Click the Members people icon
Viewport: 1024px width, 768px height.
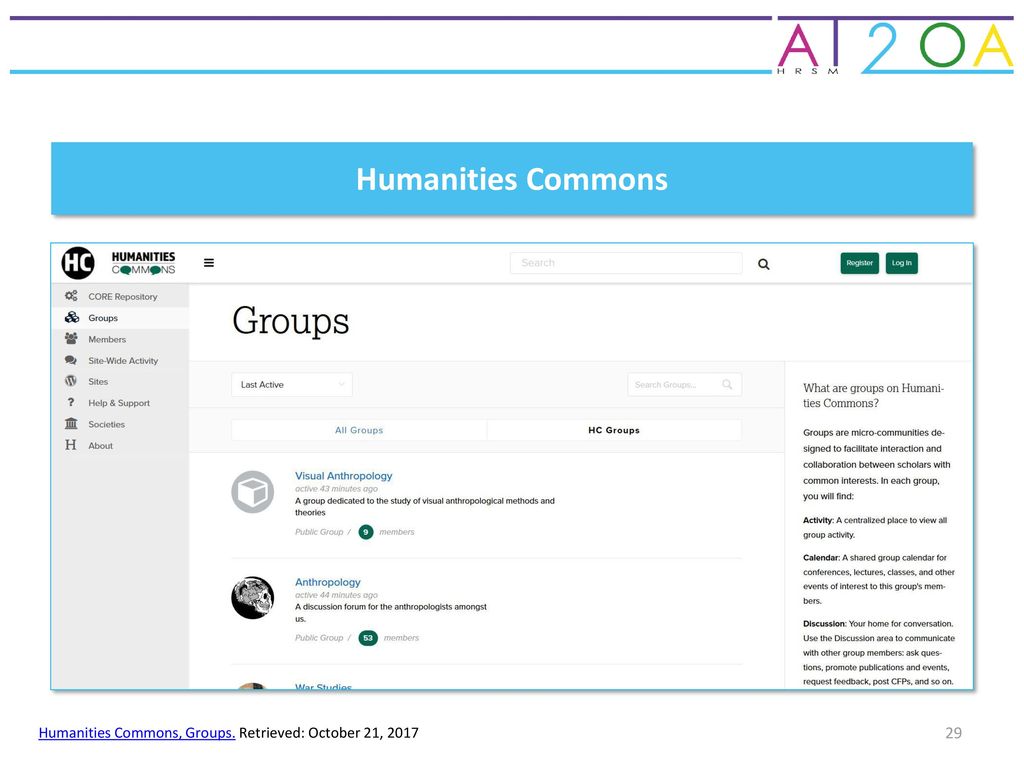[71, 338]
